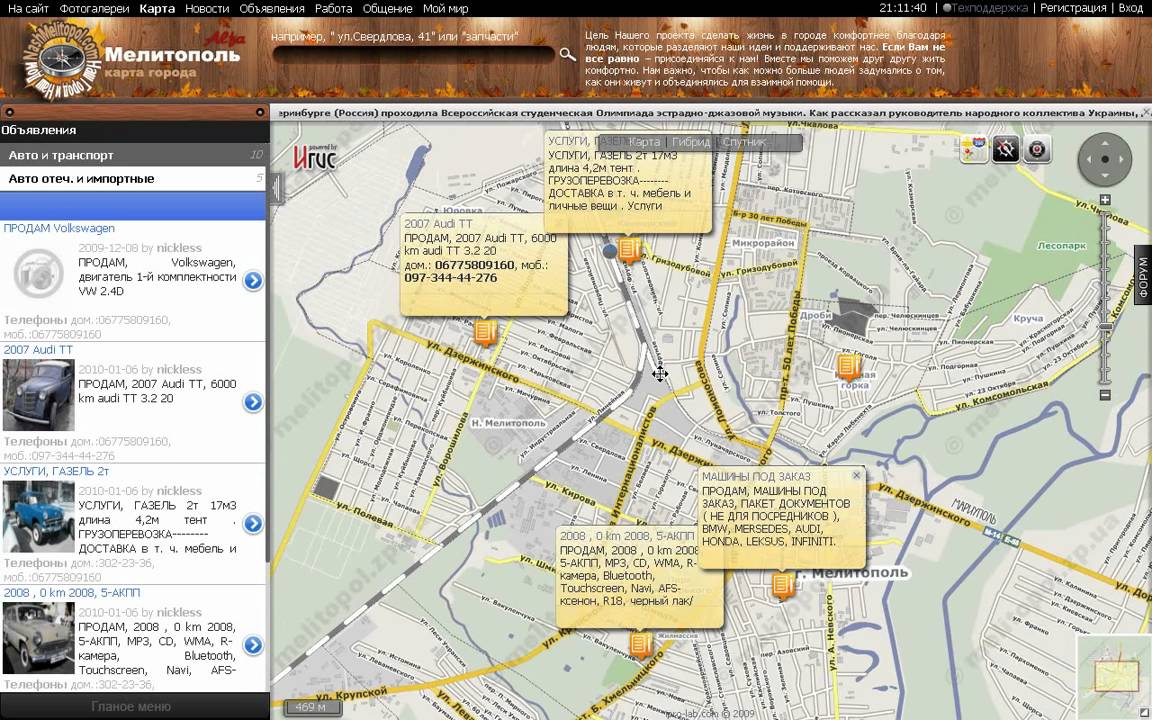Click the blue dot marker near ГАЗЕЛЬ marker
1152x720 pixels.
click(x=610, y=251)
